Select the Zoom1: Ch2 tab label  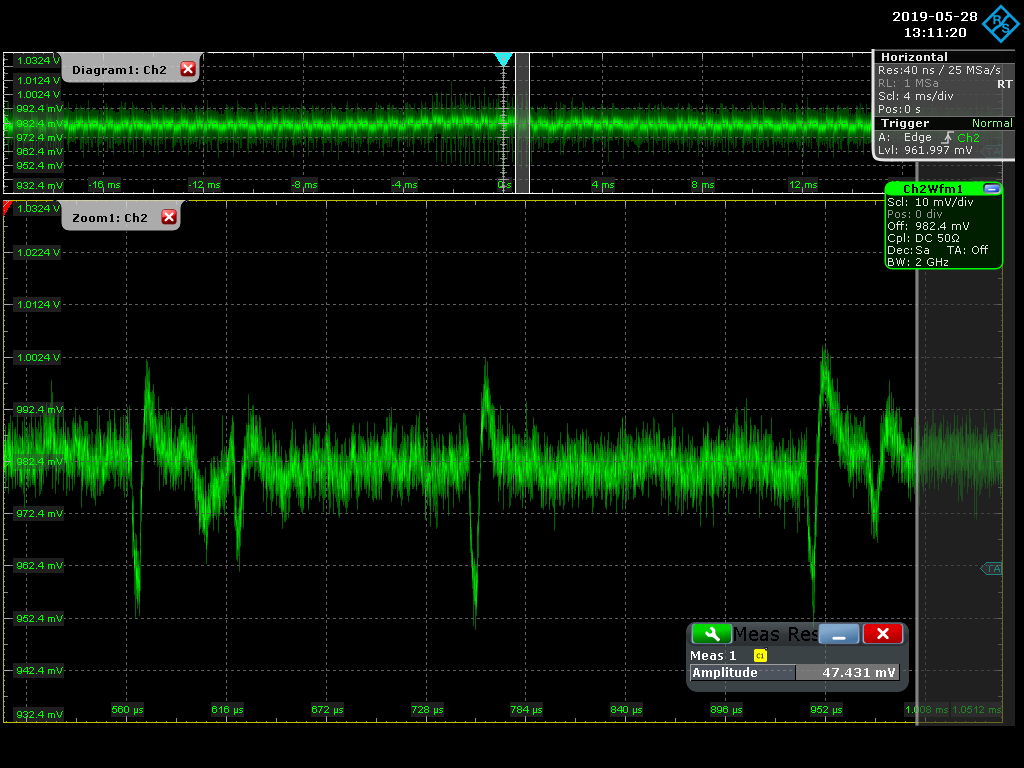pos(109,218)
